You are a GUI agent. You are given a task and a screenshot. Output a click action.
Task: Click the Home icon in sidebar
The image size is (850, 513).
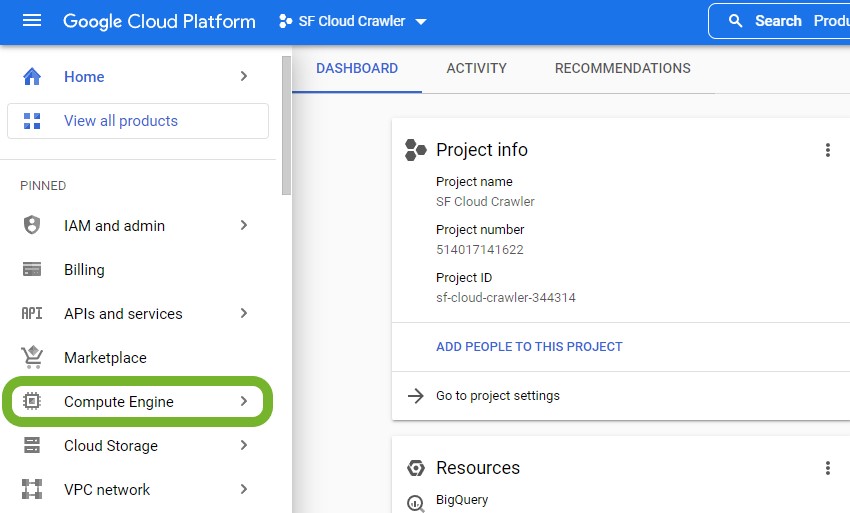(x=32, y=77)
